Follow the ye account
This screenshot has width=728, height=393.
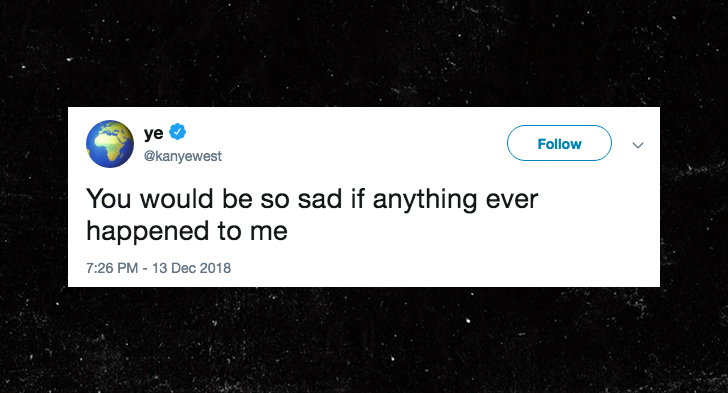[559, 143]
